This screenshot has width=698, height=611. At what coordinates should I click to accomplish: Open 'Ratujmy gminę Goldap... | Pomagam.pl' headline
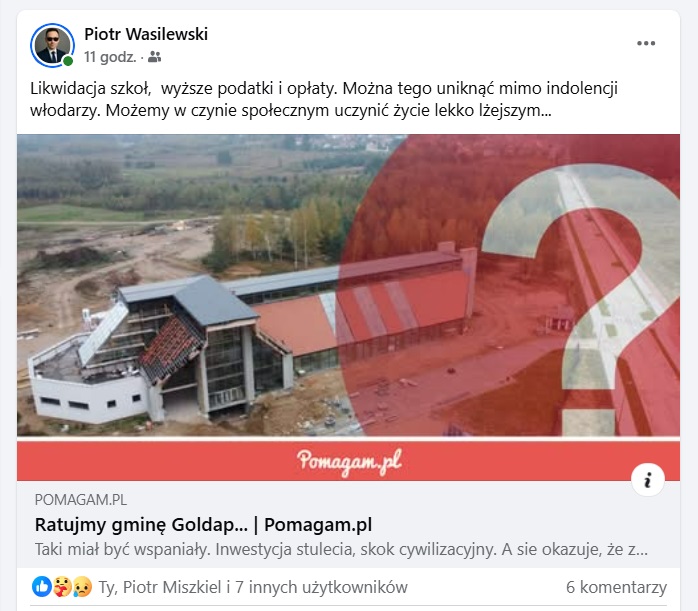click(x=203, y=525)
